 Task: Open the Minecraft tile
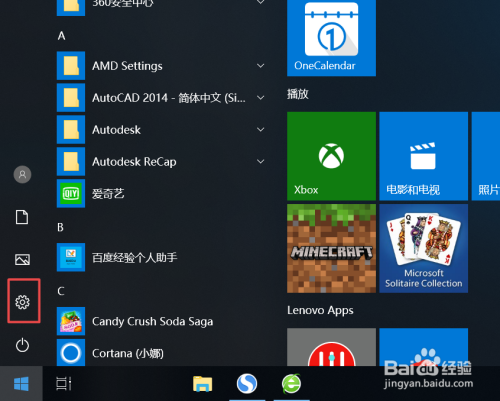pyautogui.click(x=331, y=249)
